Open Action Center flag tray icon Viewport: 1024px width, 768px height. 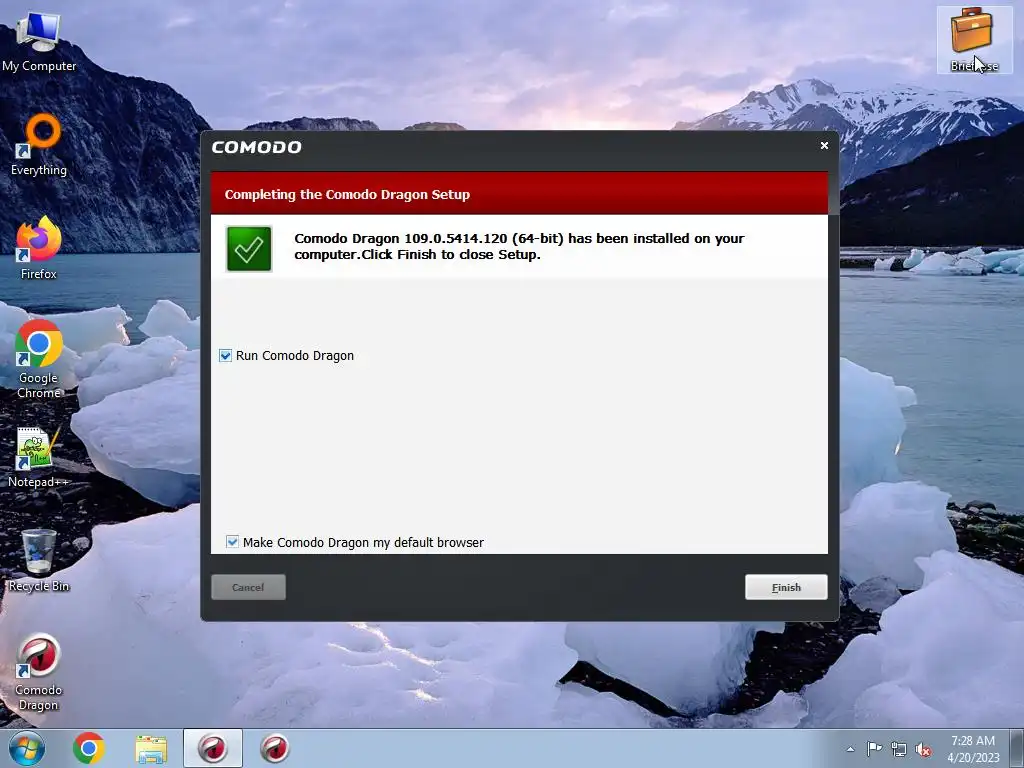(x=874, y=749)
